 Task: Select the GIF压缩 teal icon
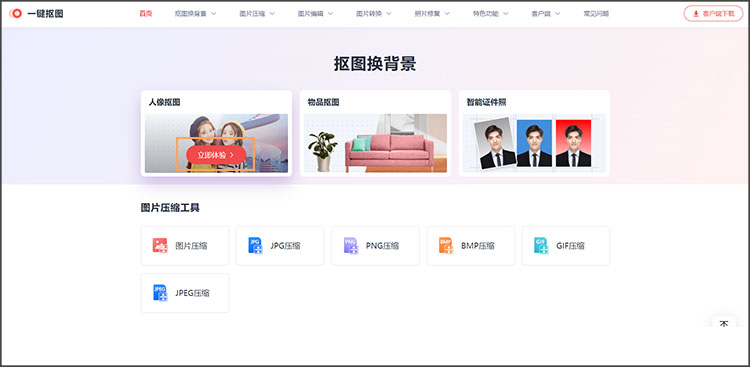tap(541, 245)
